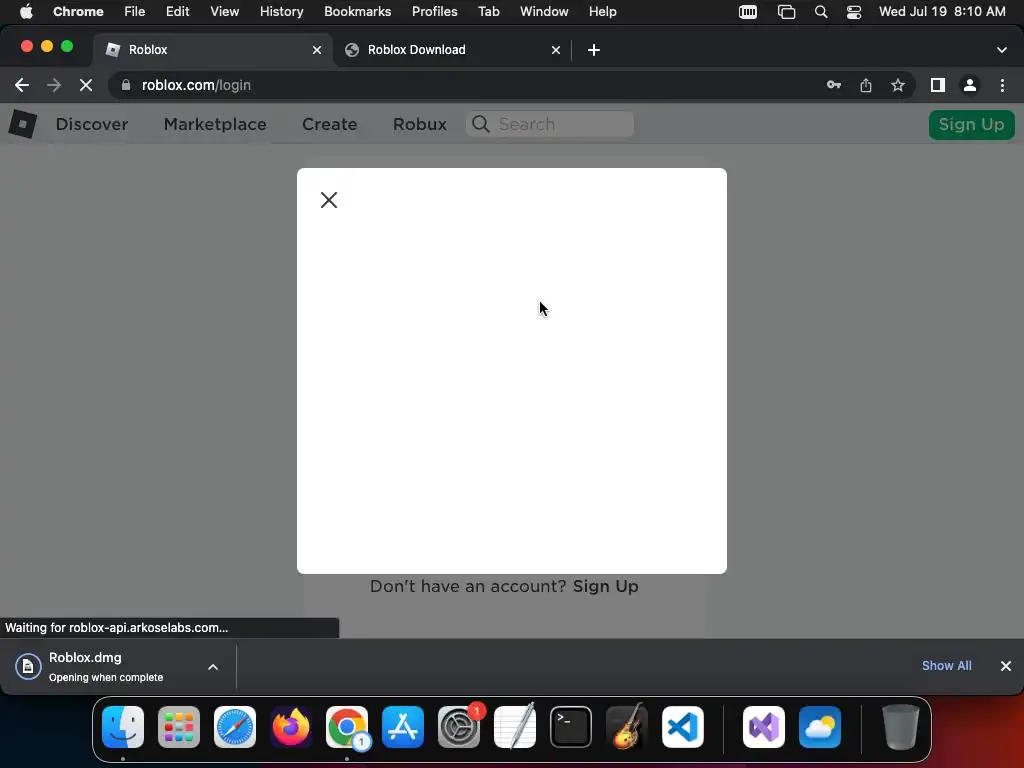Viewport: 1024px width, 768px height.
Task: Switch to the Roblox tab
Action: tap(212, 50)
